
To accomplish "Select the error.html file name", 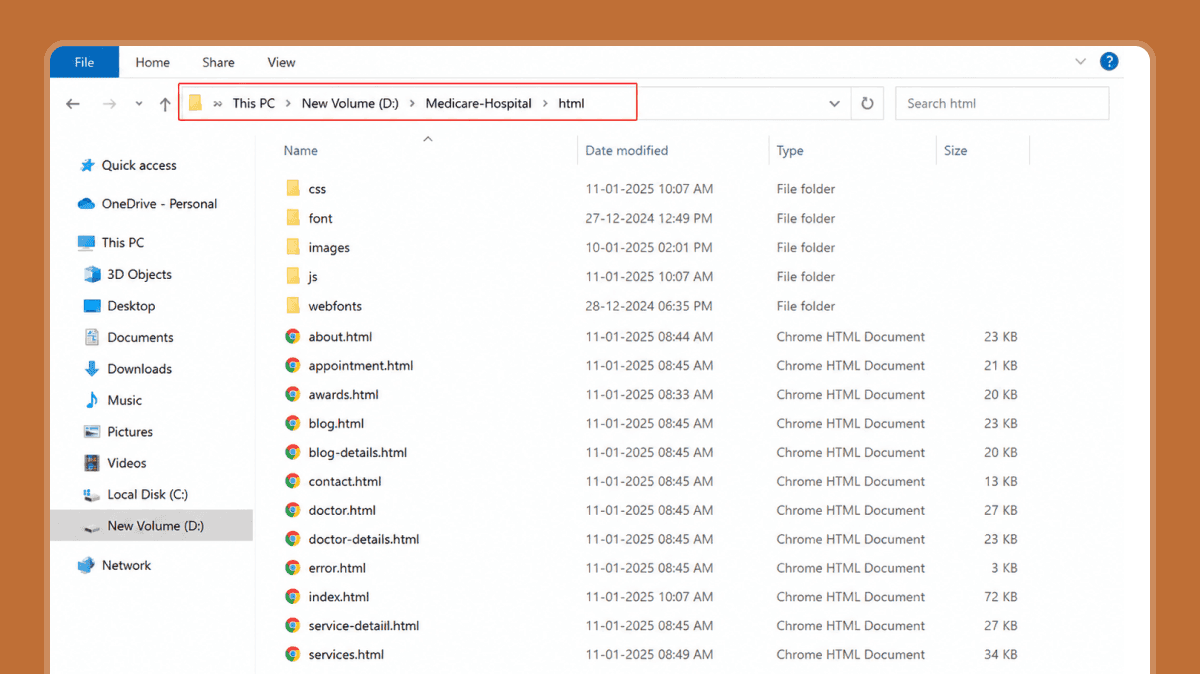I will [337, 569].
